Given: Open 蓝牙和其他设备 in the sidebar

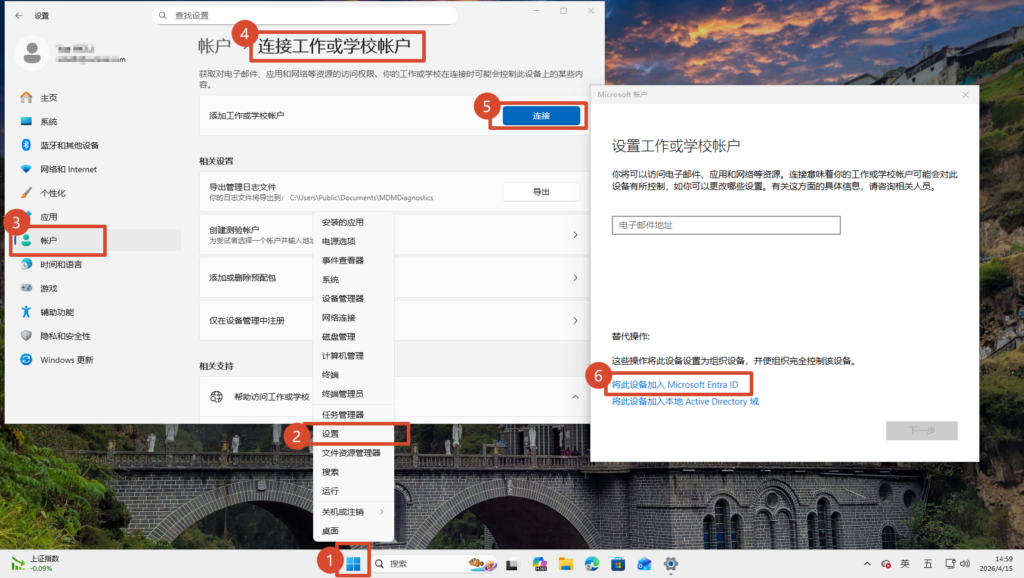Looking at the screenshot, I should pyautogui.click(x=69, y=145).
